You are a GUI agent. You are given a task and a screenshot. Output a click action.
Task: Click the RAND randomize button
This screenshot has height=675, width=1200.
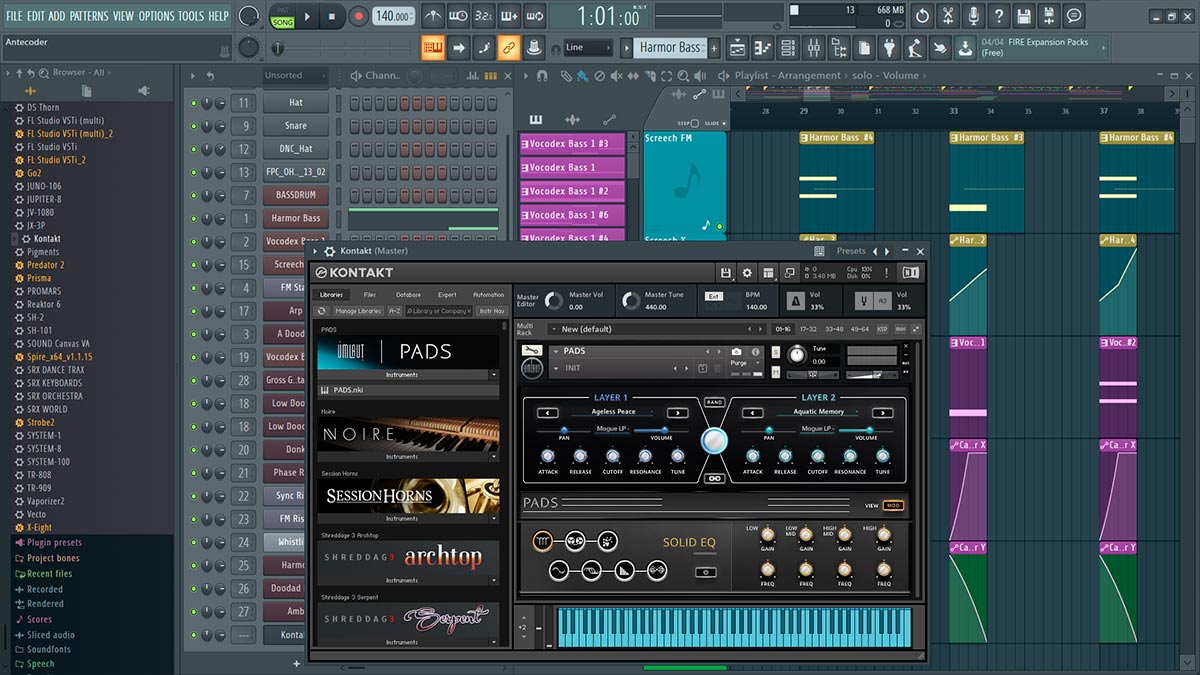[x=713, y=402]
